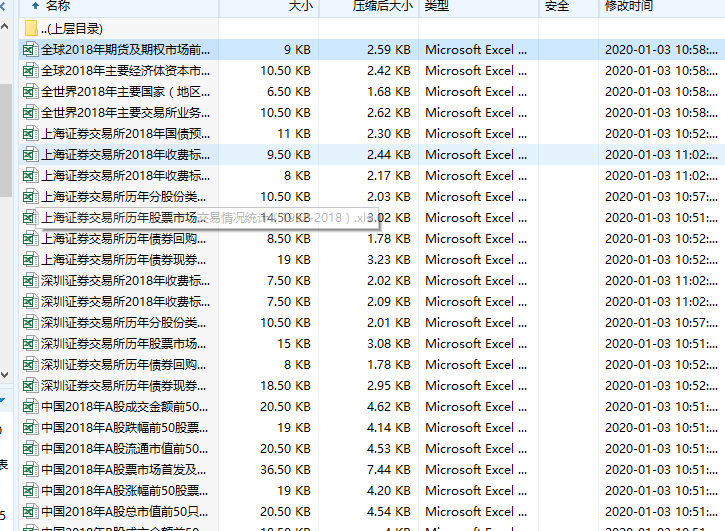Select file name 中国2018年A股总市值前50只...
725x531 pixels.
click(x=124, y=512)
